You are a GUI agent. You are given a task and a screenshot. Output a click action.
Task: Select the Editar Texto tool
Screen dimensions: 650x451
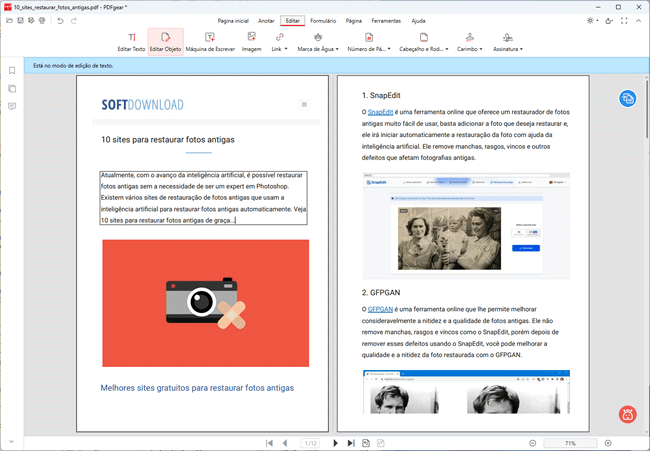coord(131,42)
